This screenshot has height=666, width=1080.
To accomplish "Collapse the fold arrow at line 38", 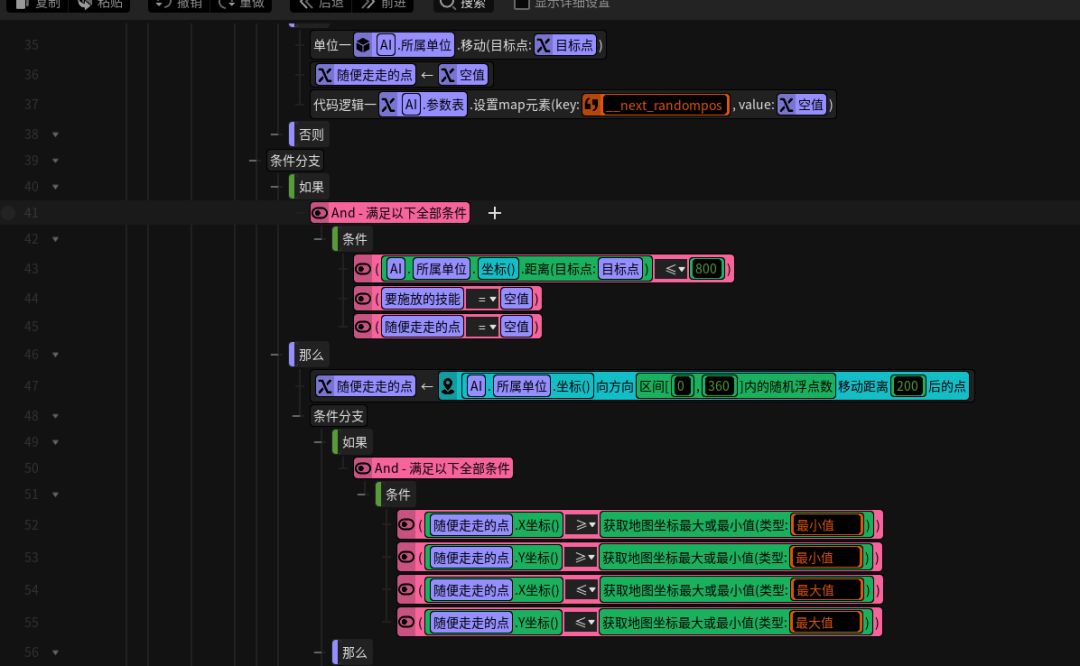I will point(55,134).
